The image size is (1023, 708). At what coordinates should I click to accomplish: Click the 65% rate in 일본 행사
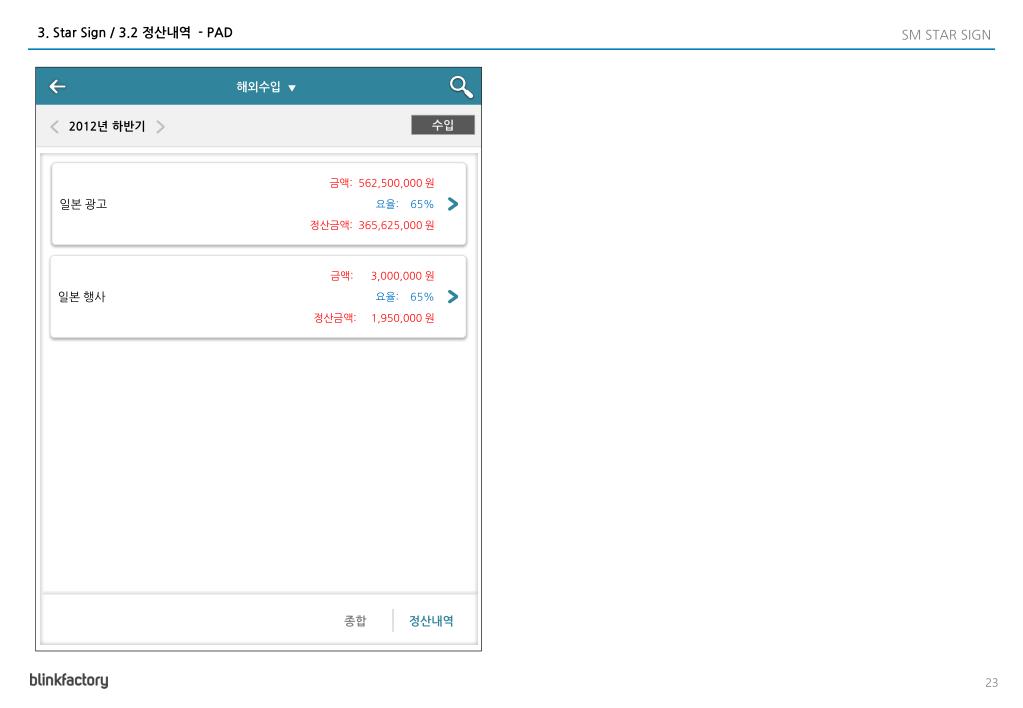pyautogui.click(x=421, y=297)
